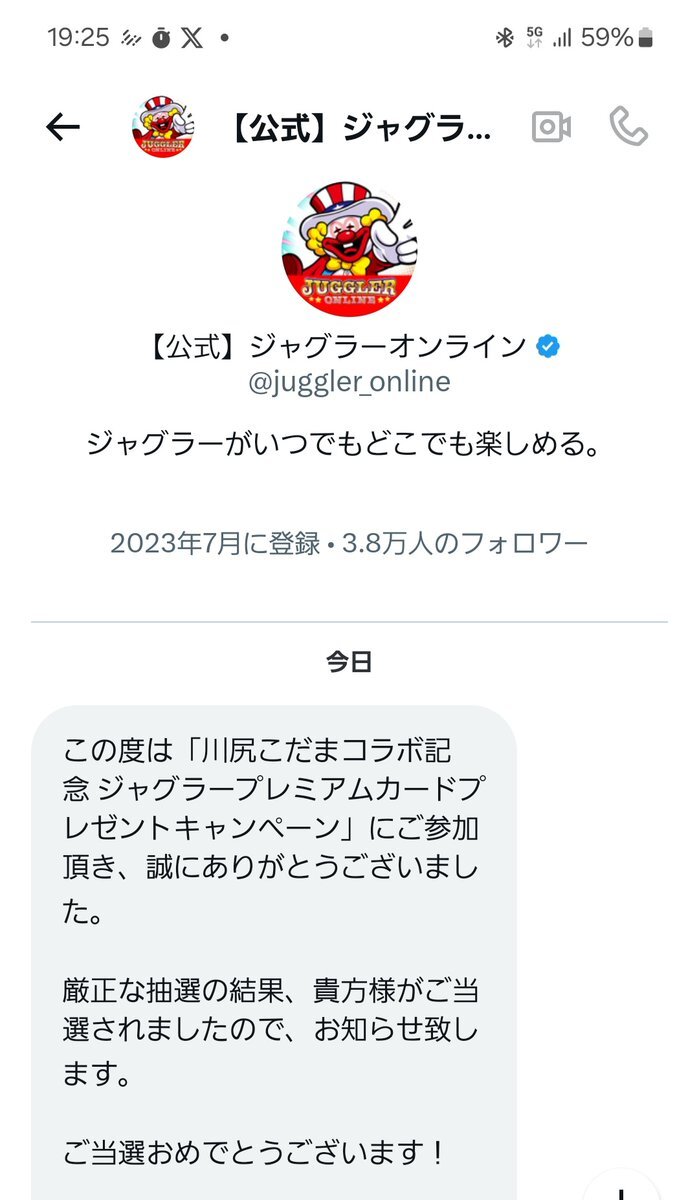The image size is (699, 1200).
Task: Tap the back arrow in the header
Action: tap(63, 127)
